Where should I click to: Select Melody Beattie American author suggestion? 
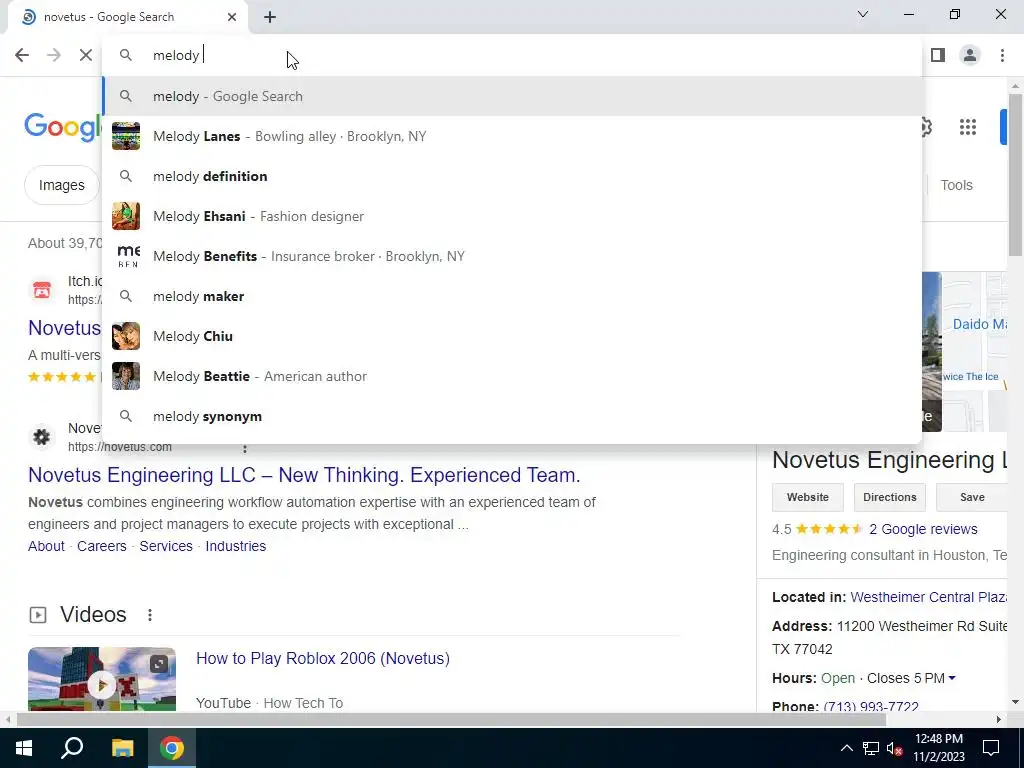point(512,376)
